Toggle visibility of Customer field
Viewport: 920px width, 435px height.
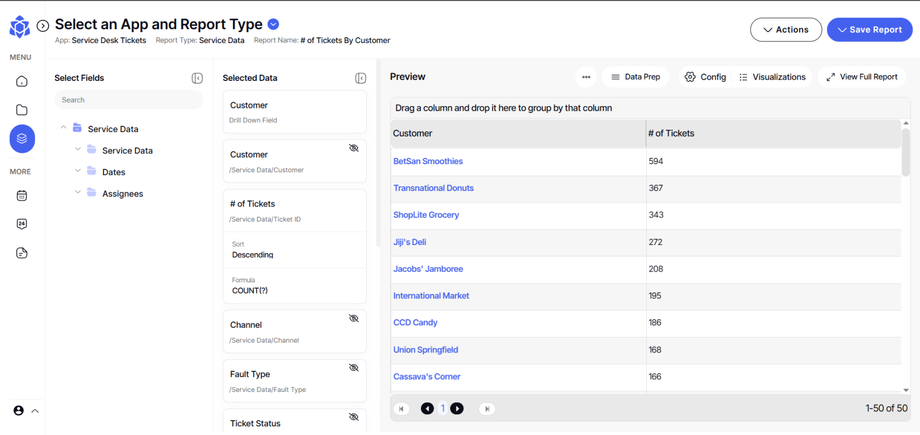click(354, 148)
